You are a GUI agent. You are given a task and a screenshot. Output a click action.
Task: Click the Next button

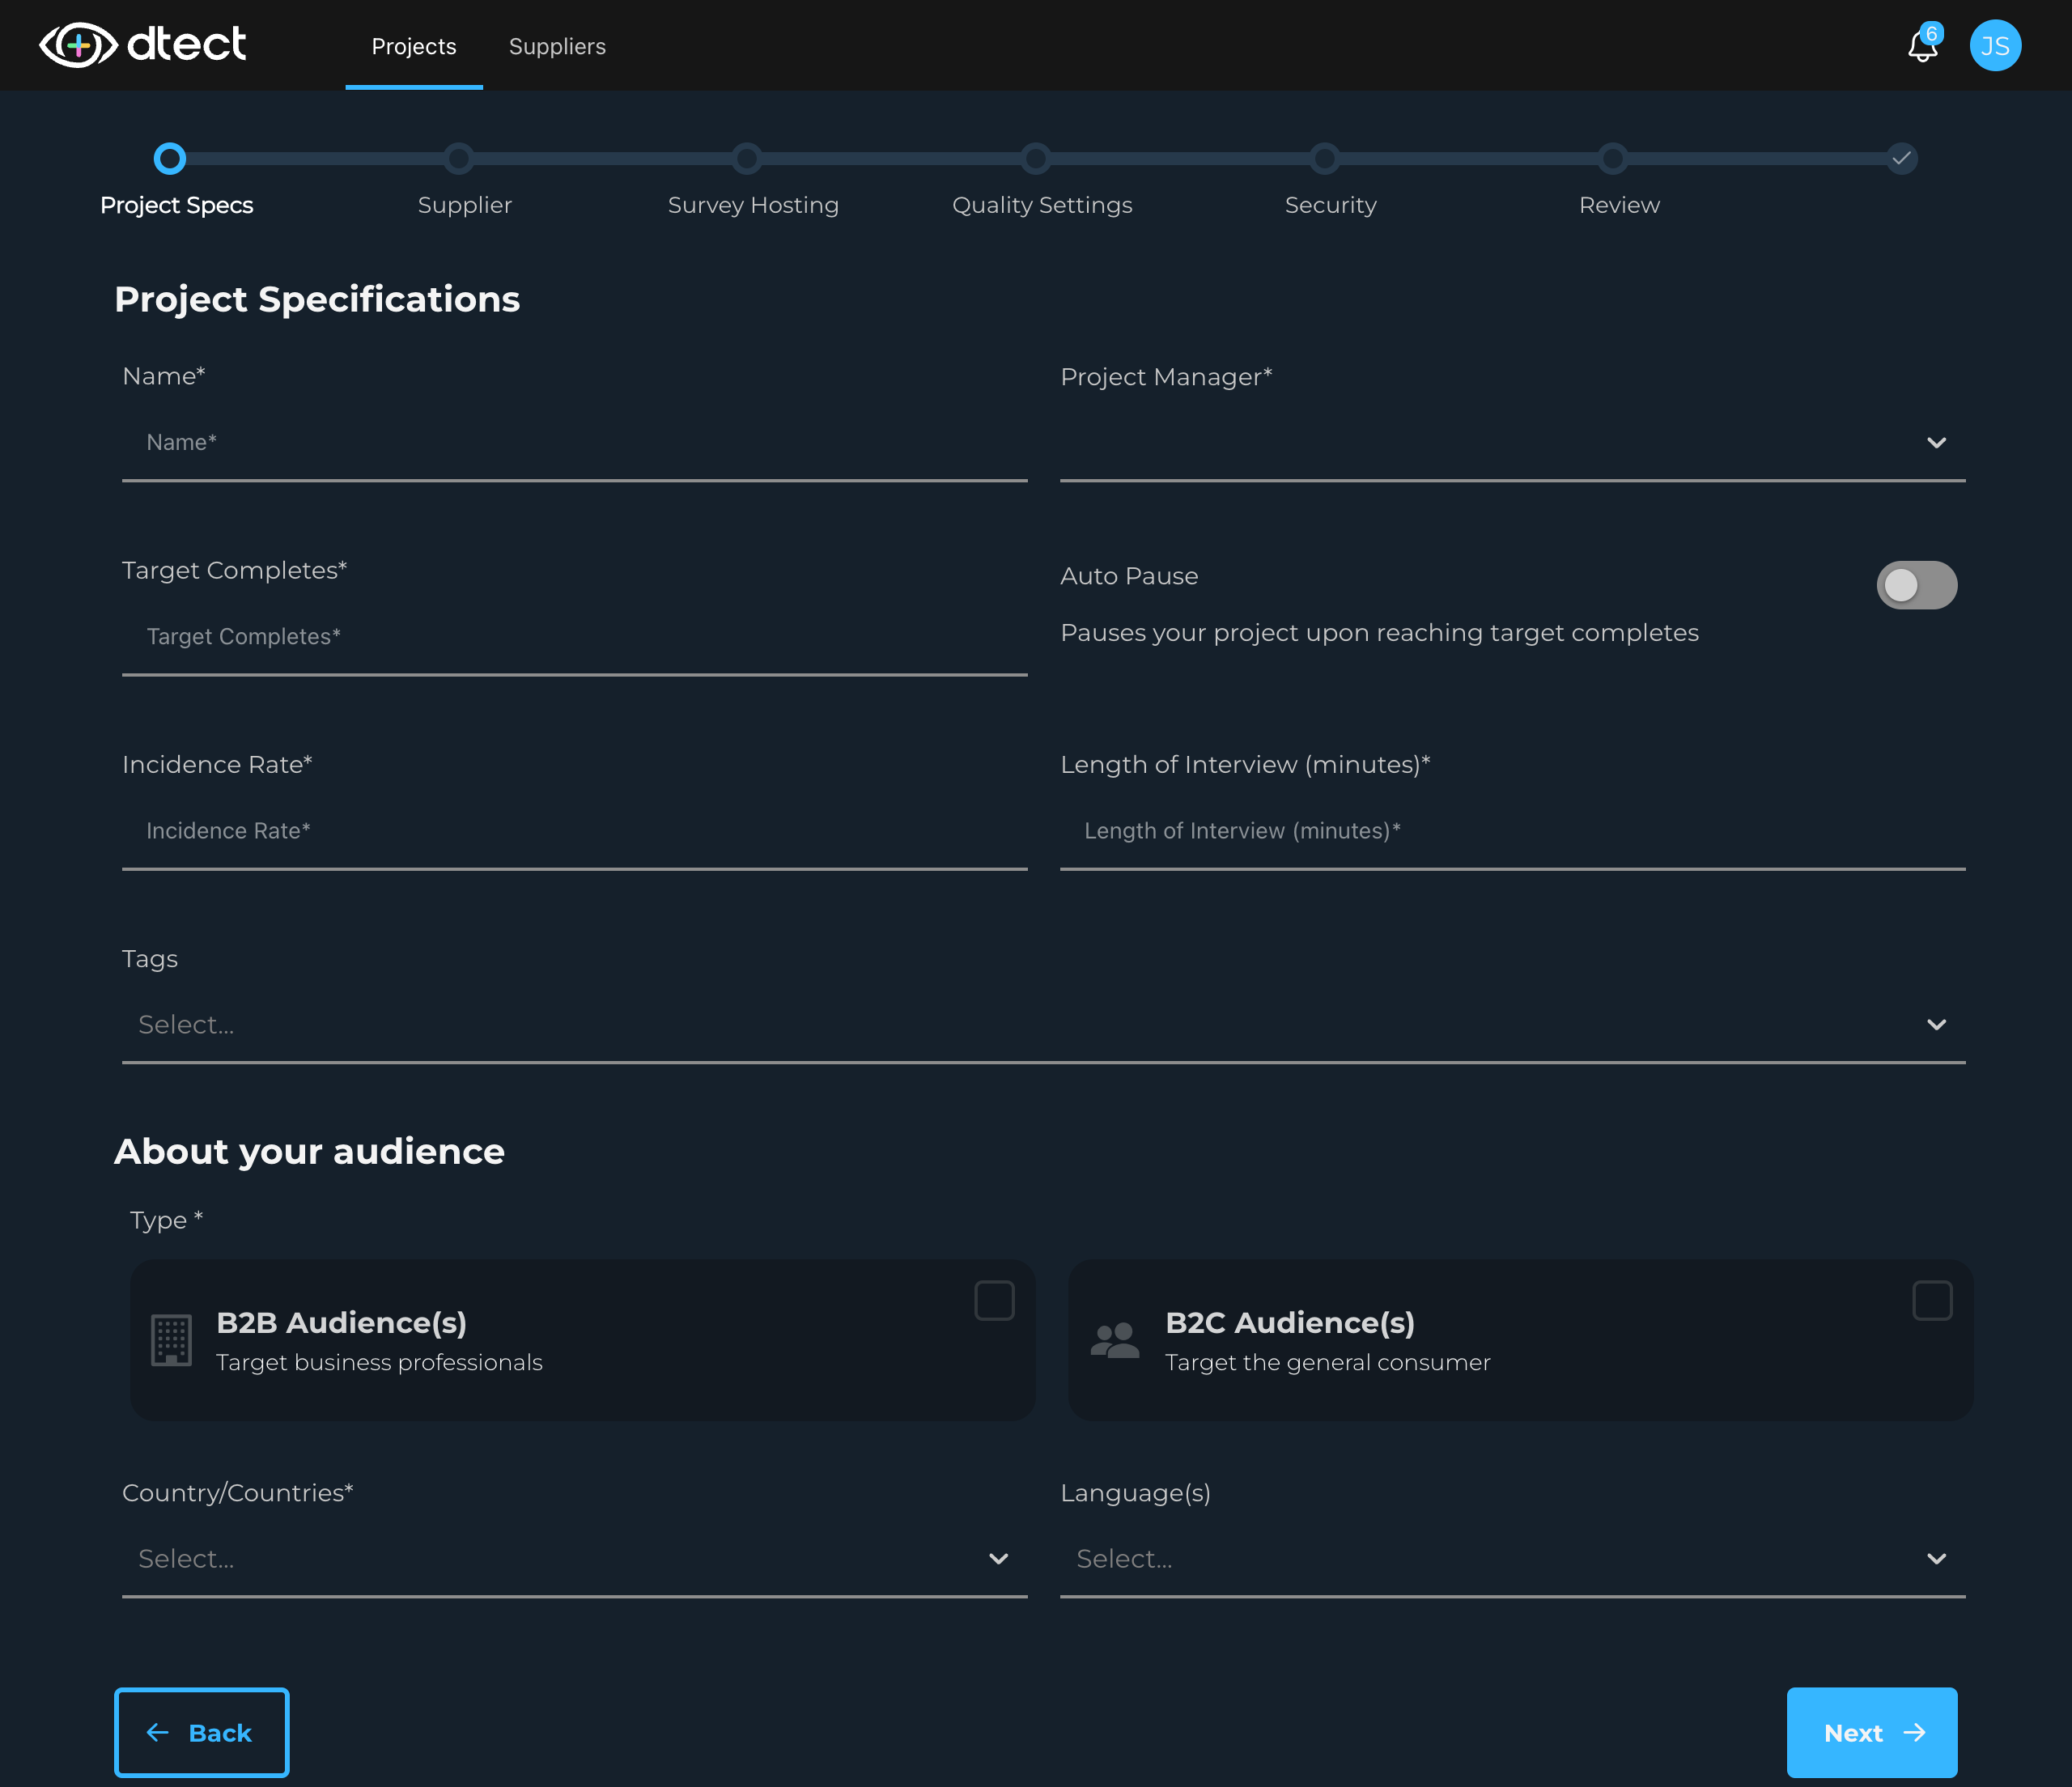pyautogui.click(x=1871, y=1732)
